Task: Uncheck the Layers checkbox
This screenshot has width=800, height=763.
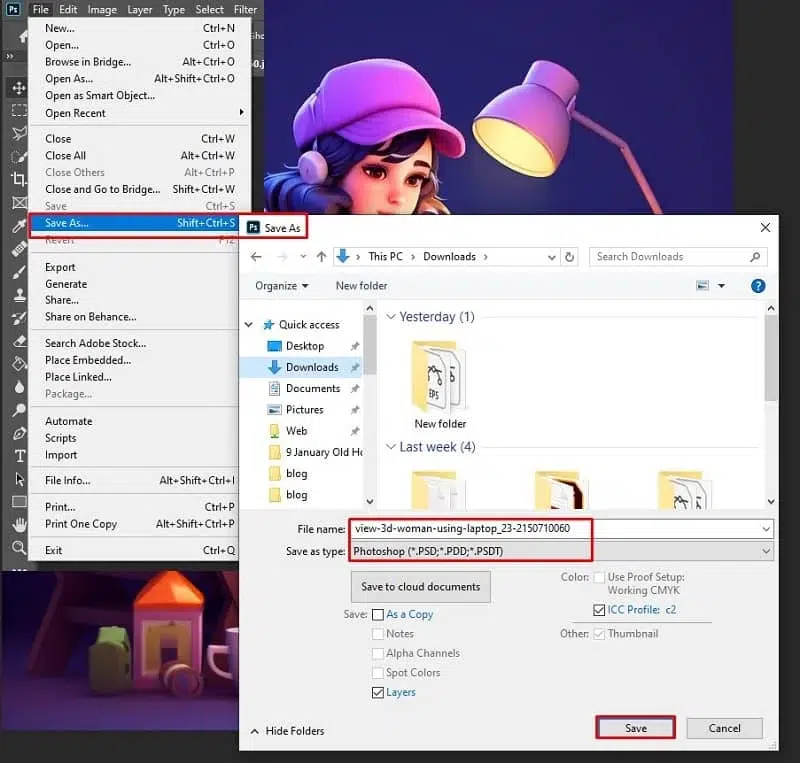Action: (378, 693)
